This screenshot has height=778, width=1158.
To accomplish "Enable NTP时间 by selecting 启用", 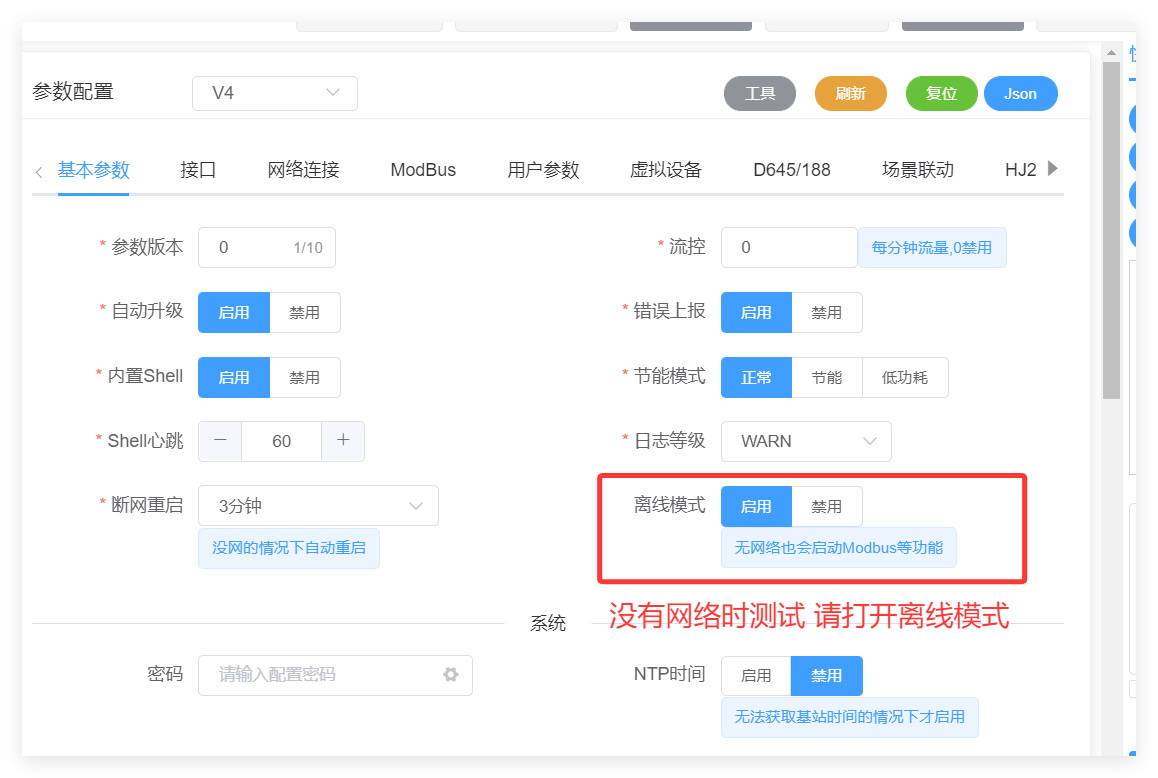I will click(756, 676).
